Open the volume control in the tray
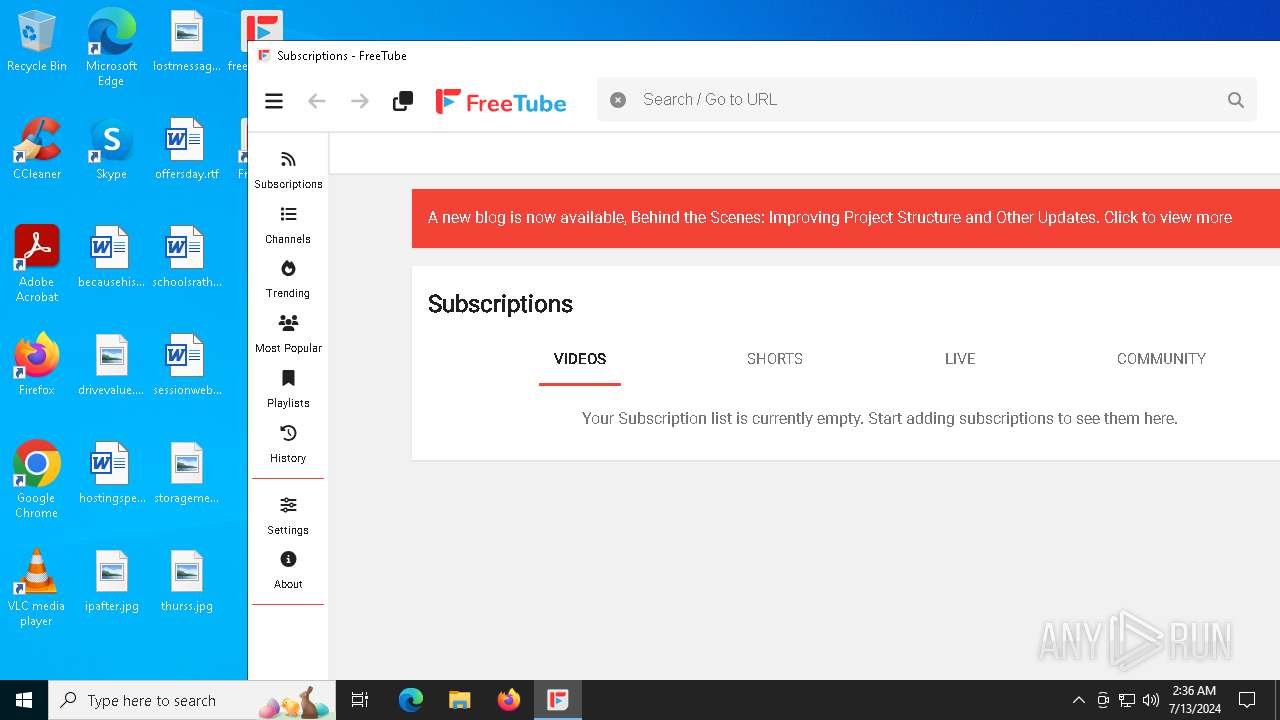The image size is (1280, 720). pos(1151,700)
